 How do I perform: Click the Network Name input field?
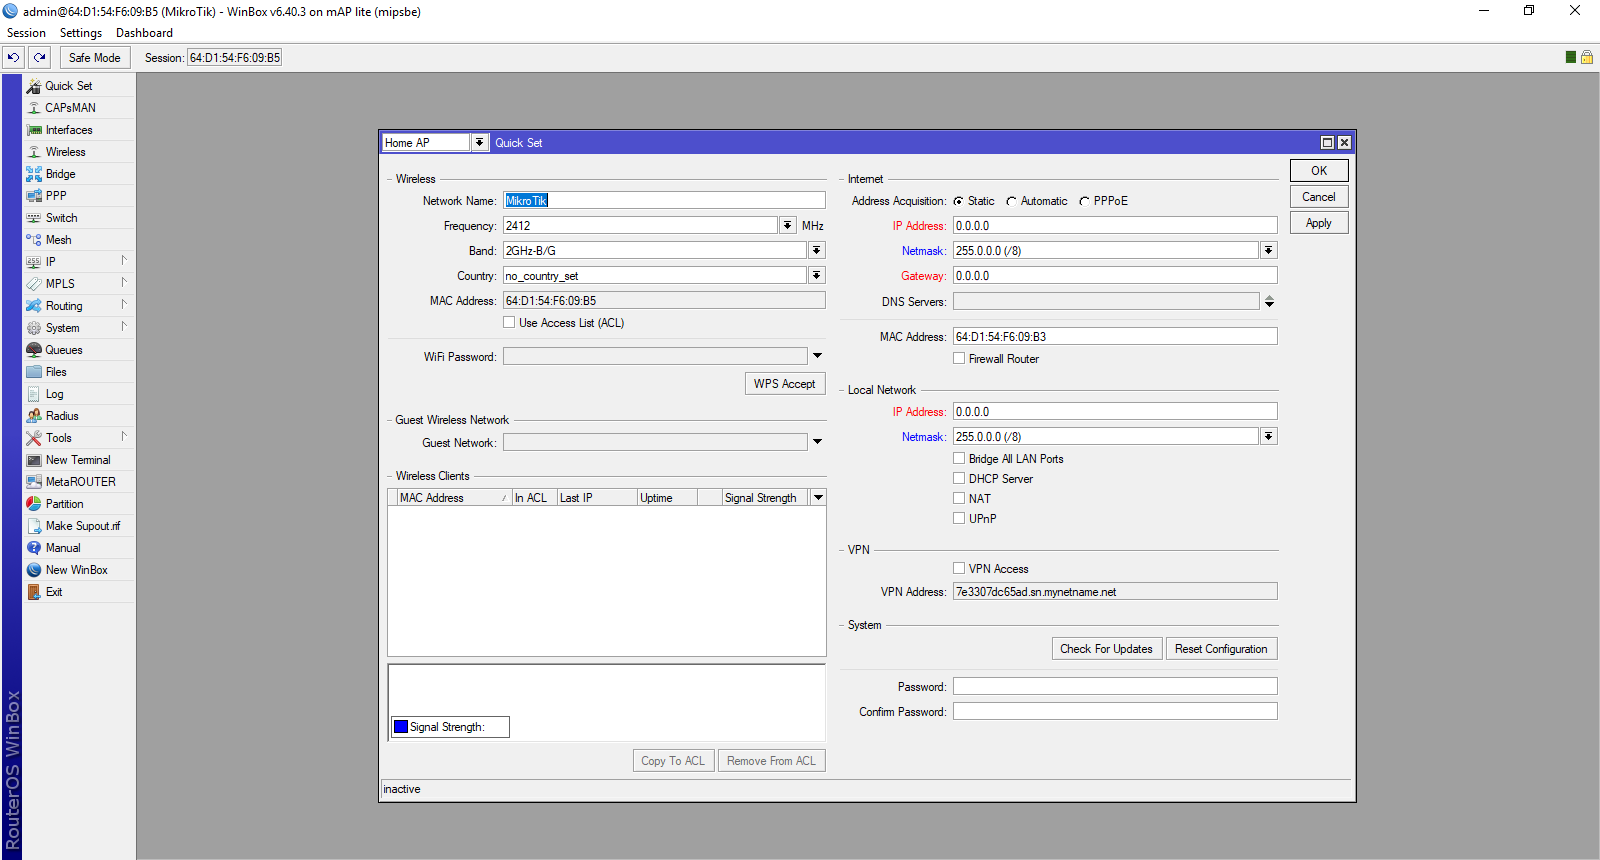[x=664, y=201]
